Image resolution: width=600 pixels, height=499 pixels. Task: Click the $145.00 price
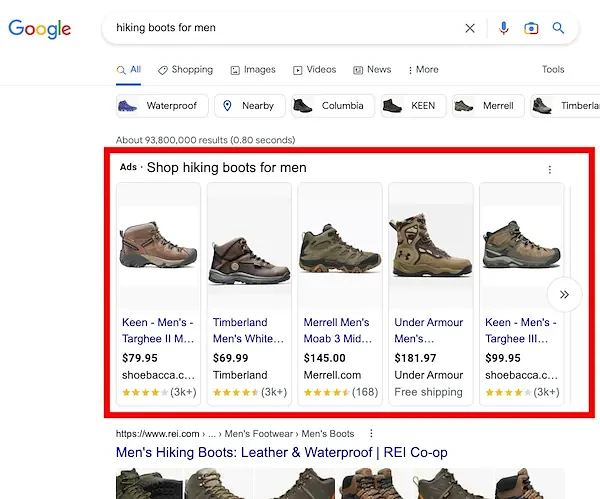(x=324, y=358)
